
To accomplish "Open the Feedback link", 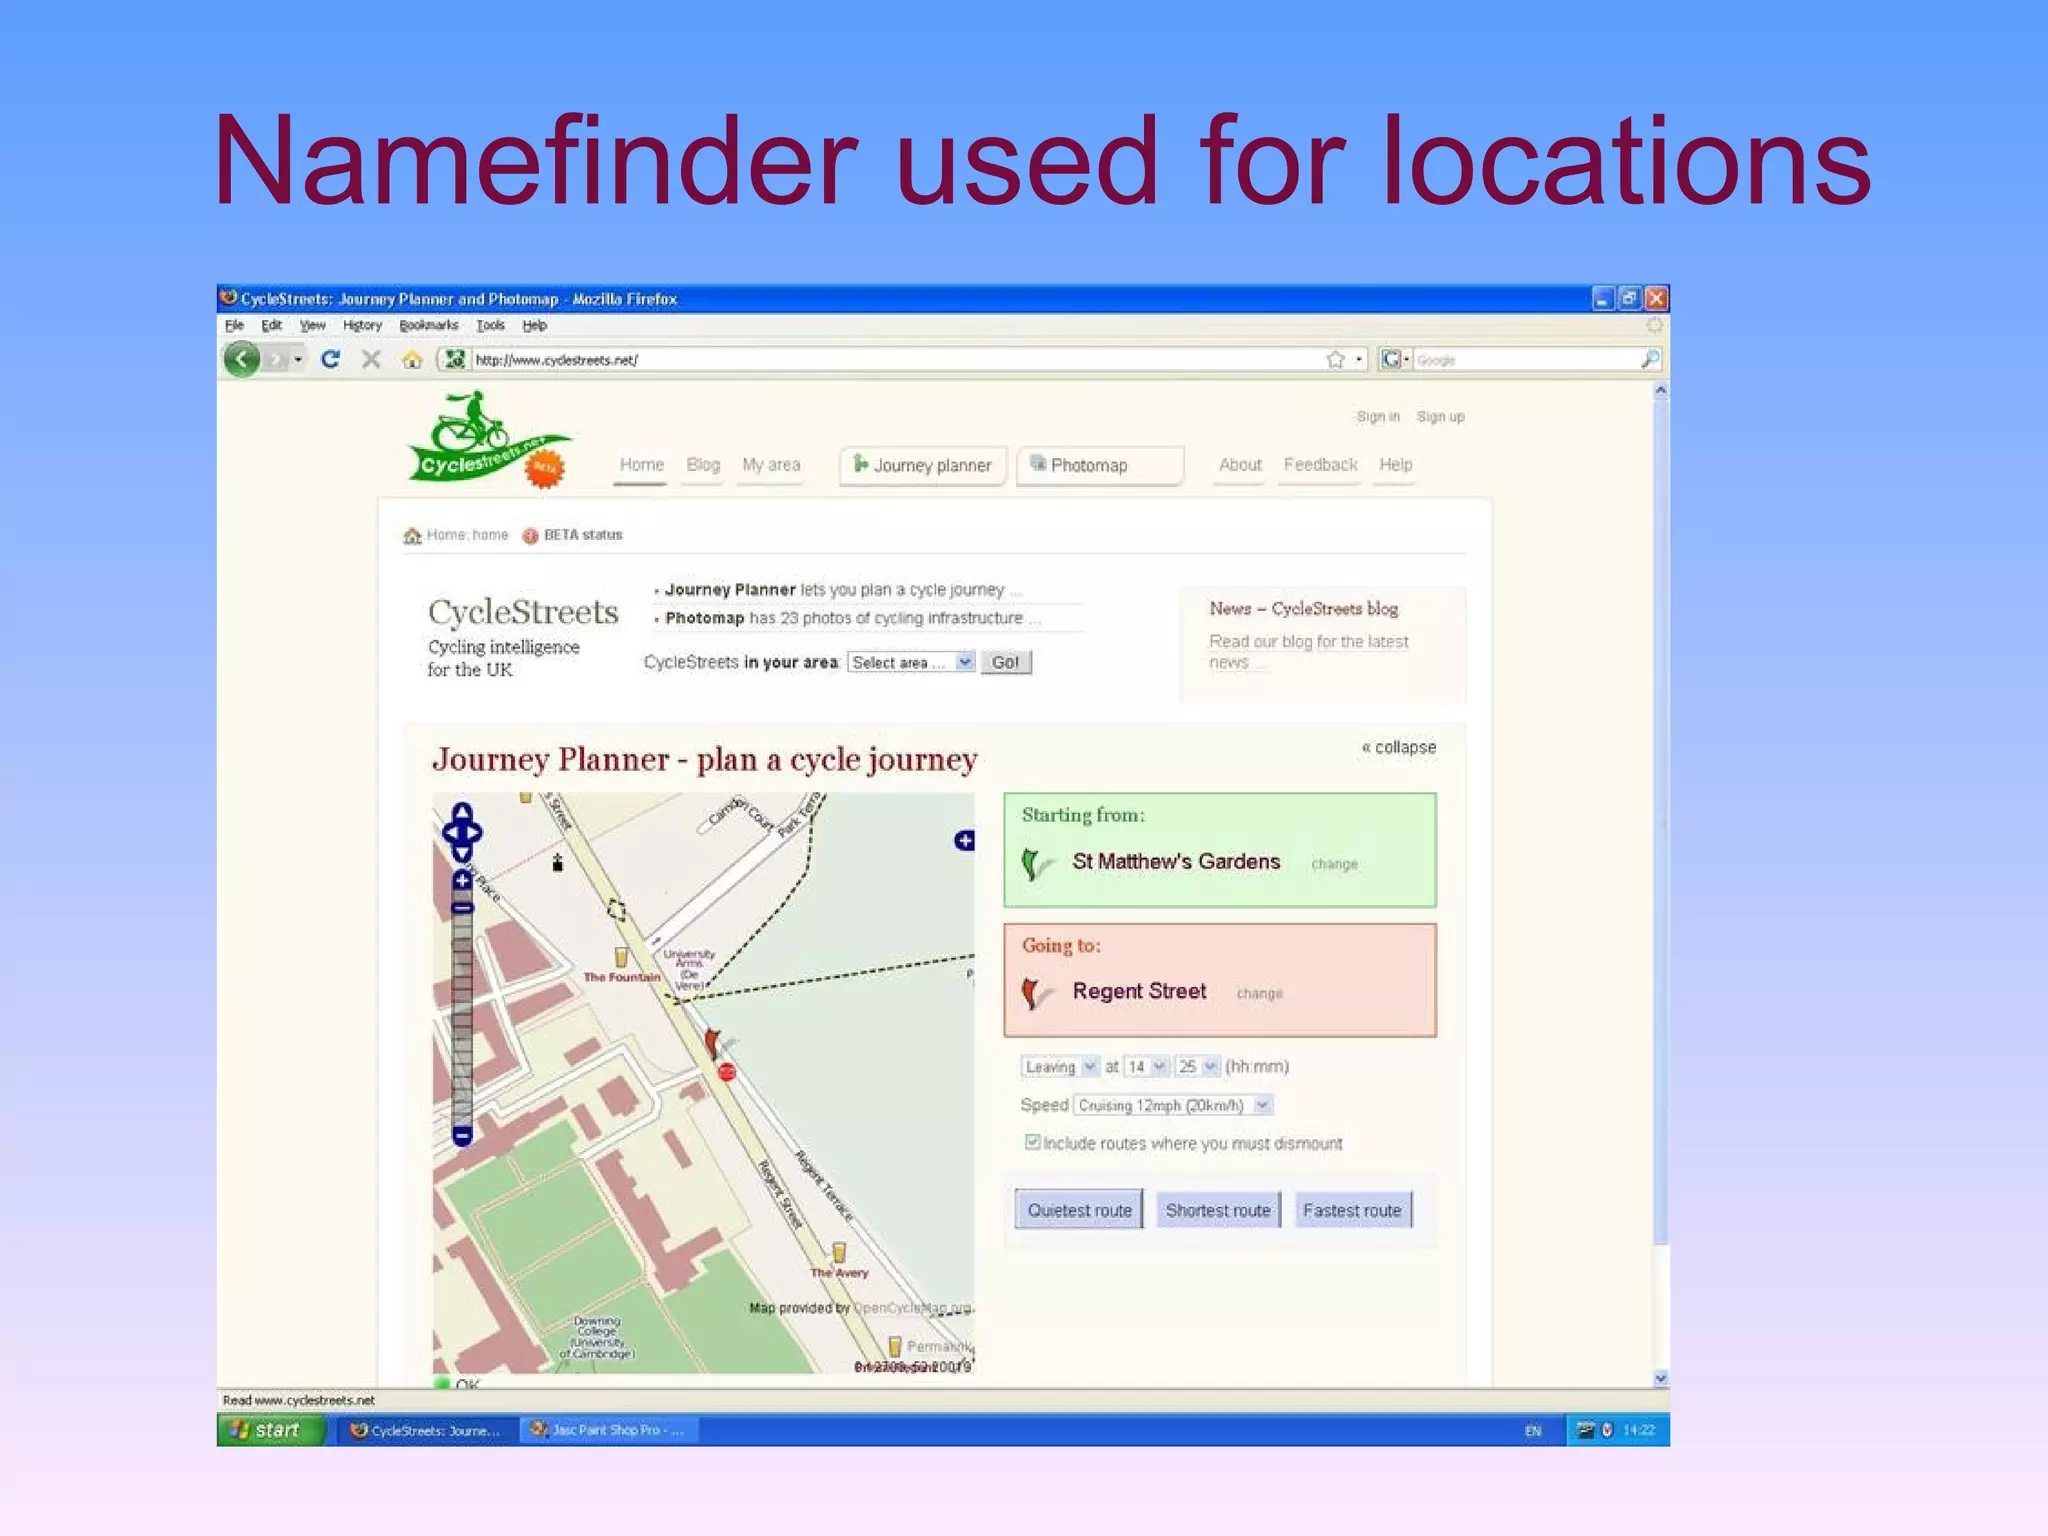I will pos(1320,464).
